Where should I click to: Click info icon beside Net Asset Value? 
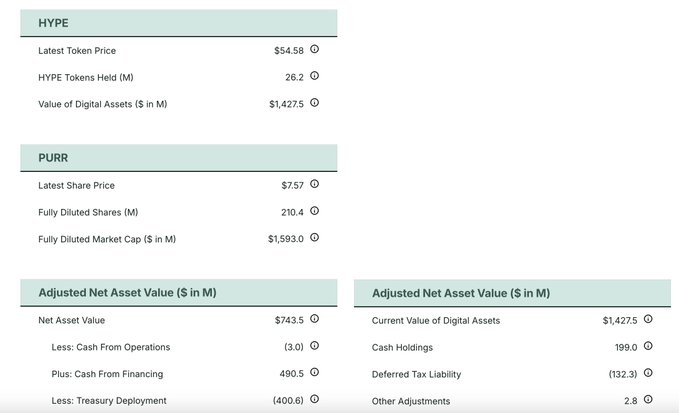[x=314, y=319]
